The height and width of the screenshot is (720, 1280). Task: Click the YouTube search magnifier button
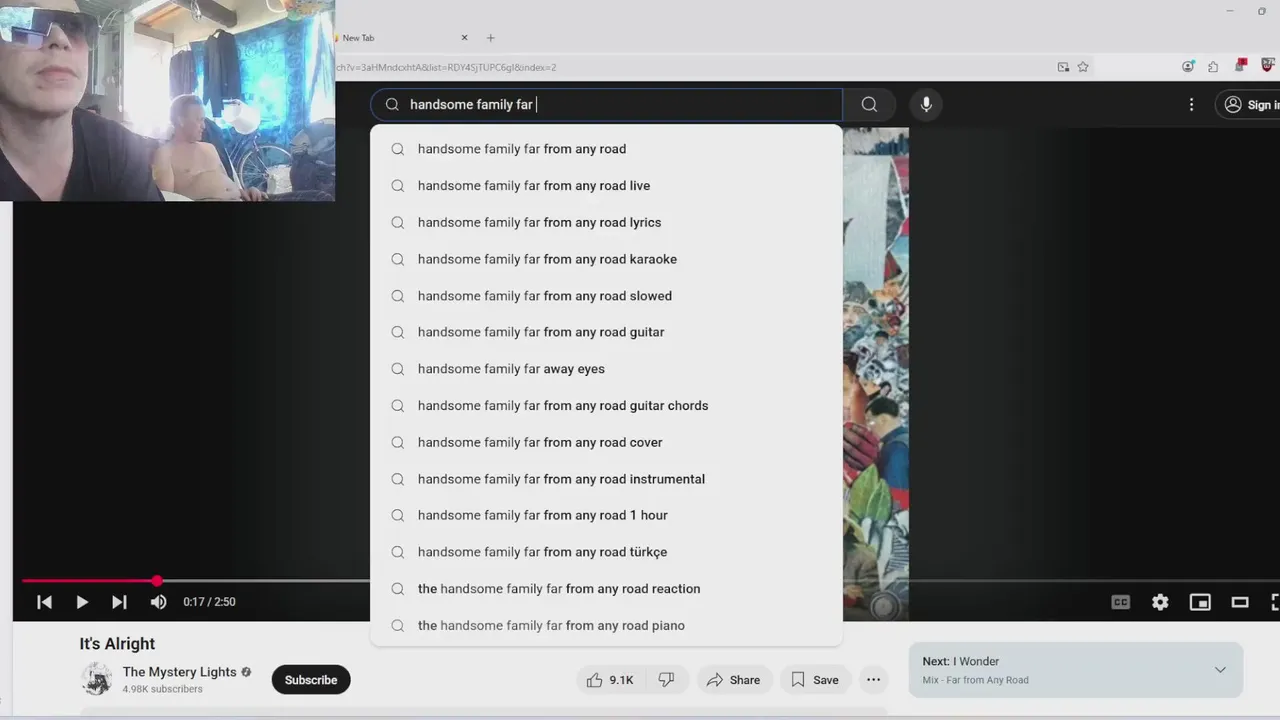tap(869, 104)
